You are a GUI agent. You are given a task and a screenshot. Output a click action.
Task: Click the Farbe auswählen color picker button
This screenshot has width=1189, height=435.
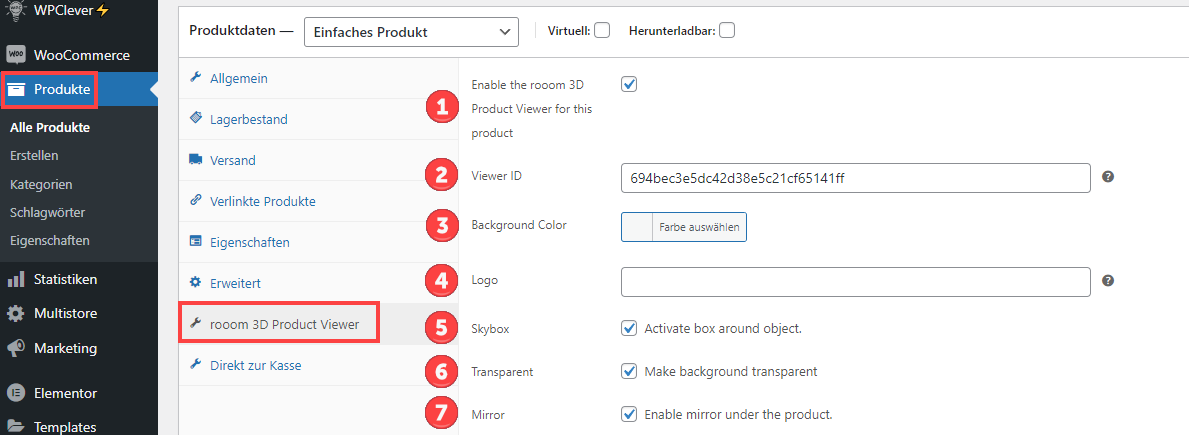(x=684, y=227)
